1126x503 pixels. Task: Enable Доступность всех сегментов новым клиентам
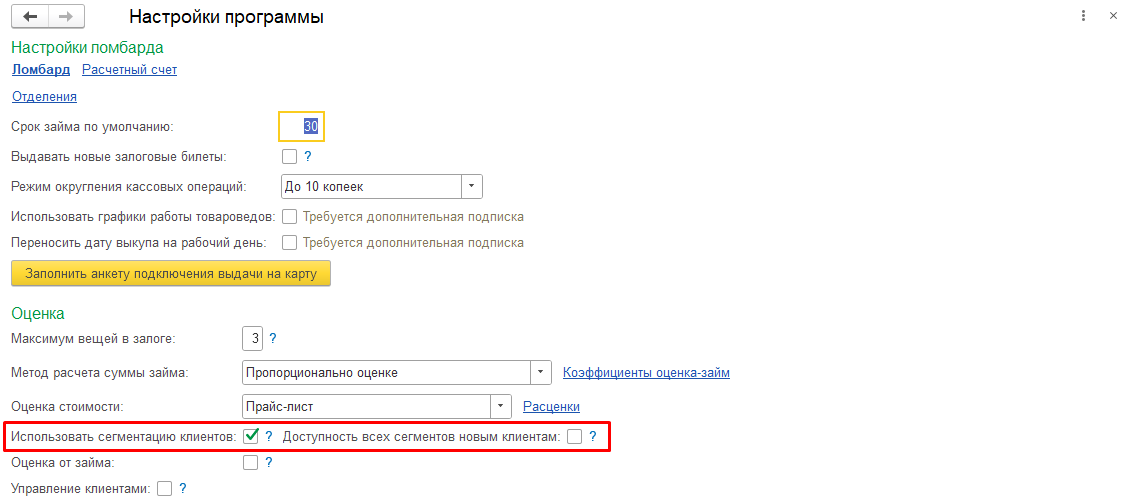point(574,436)
